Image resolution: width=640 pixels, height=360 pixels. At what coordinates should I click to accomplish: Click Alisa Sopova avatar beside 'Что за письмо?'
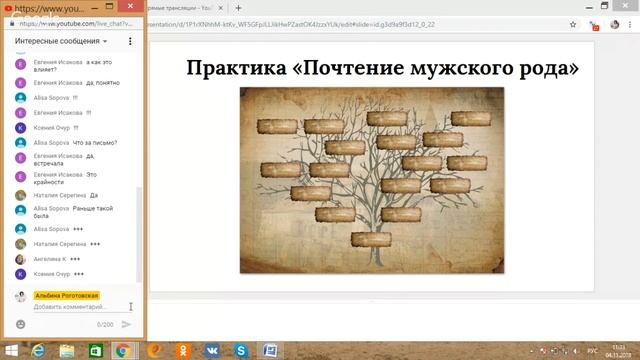(20, 142)
